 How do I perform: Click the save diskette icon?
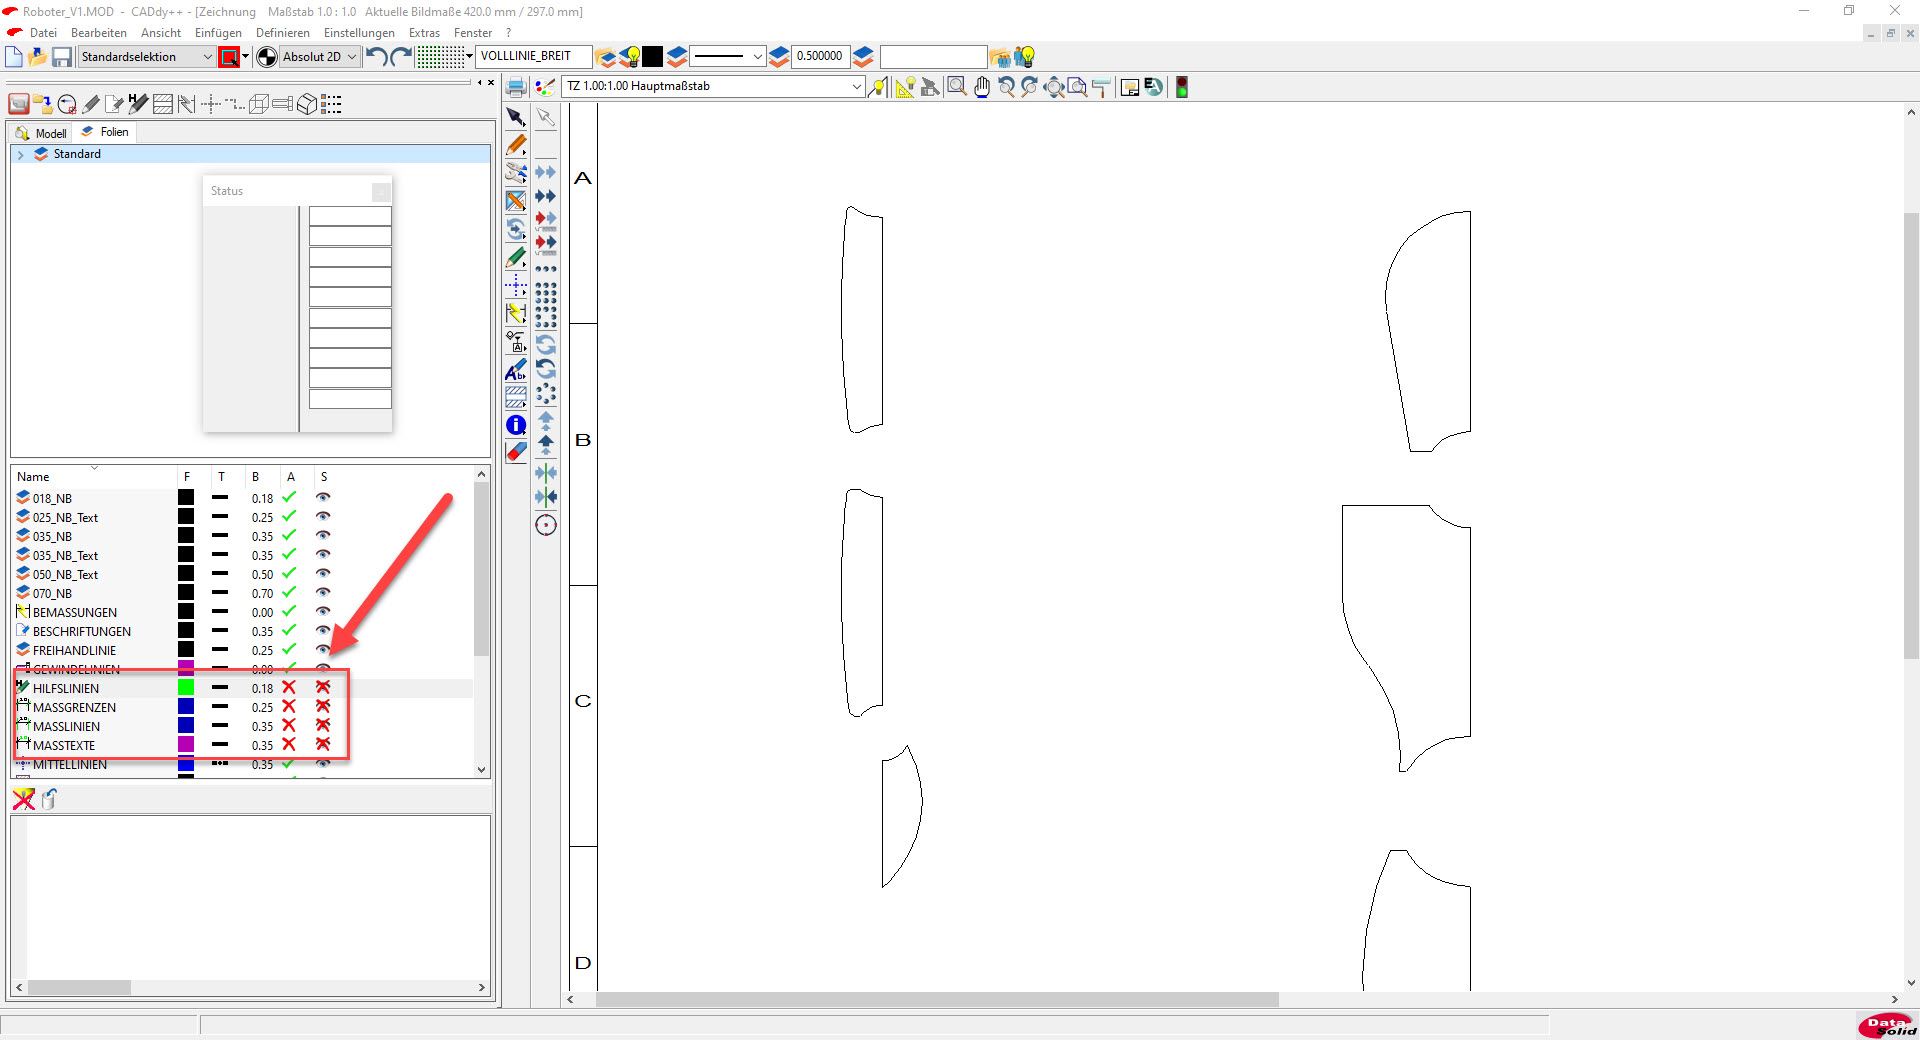(x=62, y=57)
